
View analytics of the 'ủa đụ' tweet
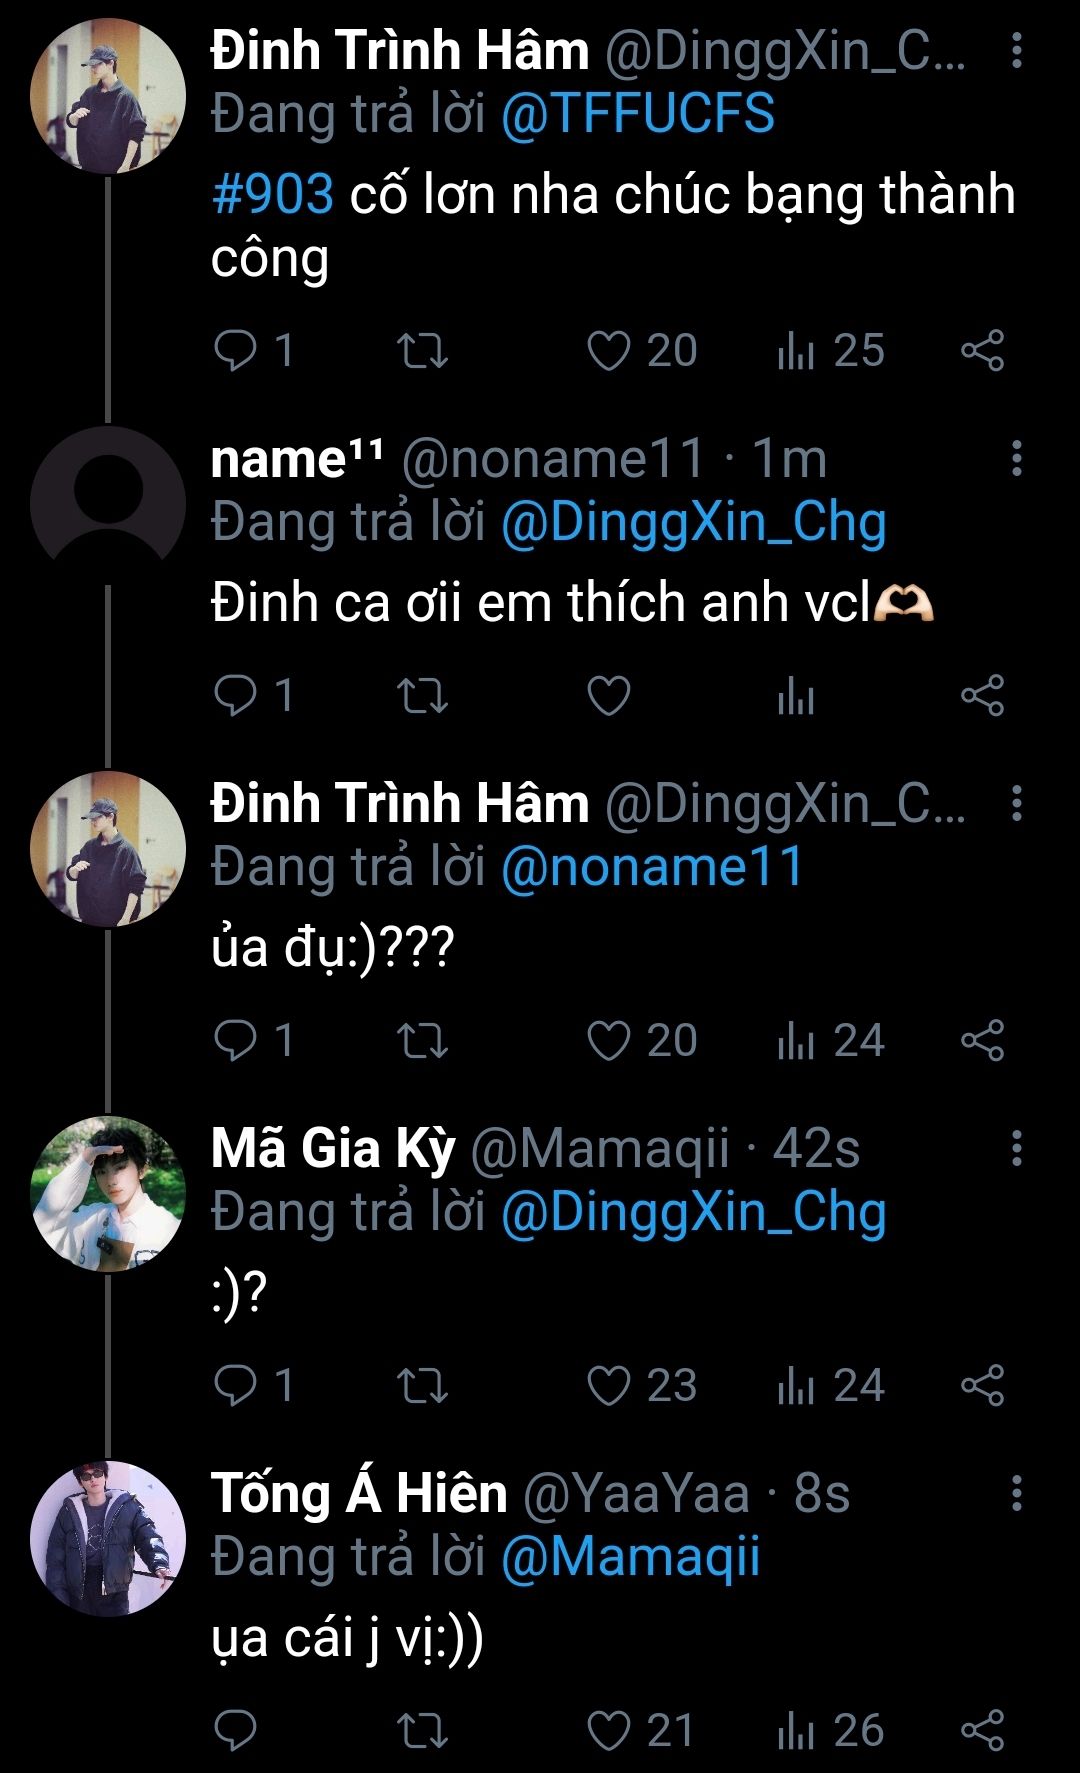796,1041
